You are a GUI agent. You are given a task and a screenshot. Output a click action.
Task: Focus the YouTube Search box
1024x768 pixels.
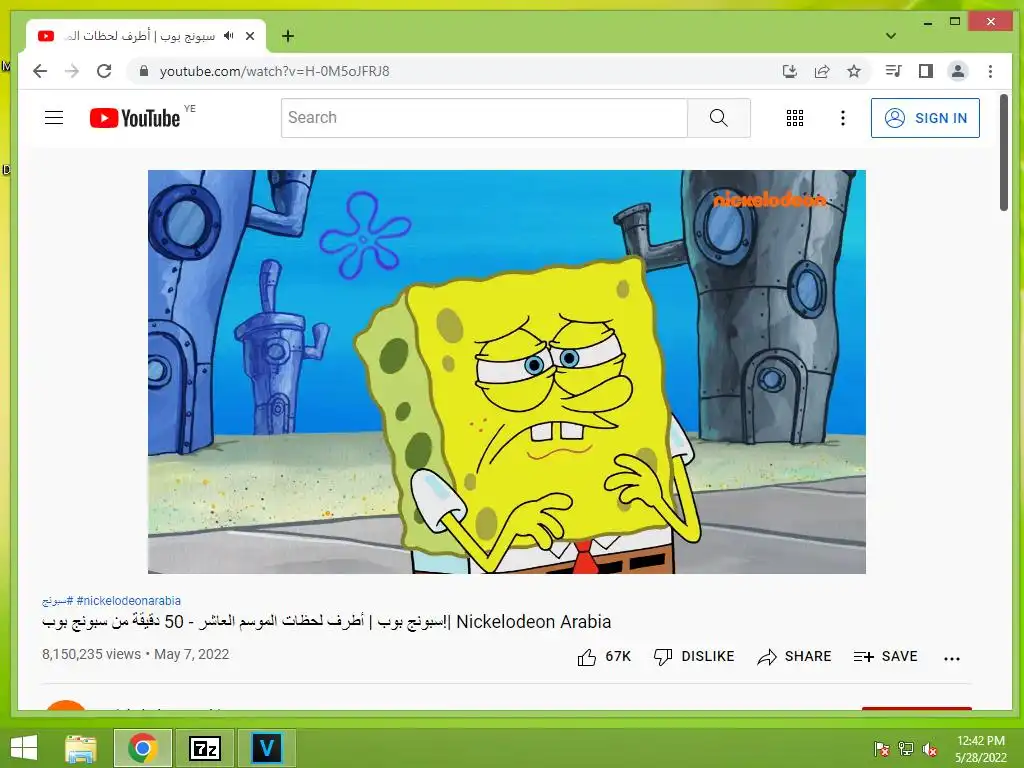click(x=484, y=118)
